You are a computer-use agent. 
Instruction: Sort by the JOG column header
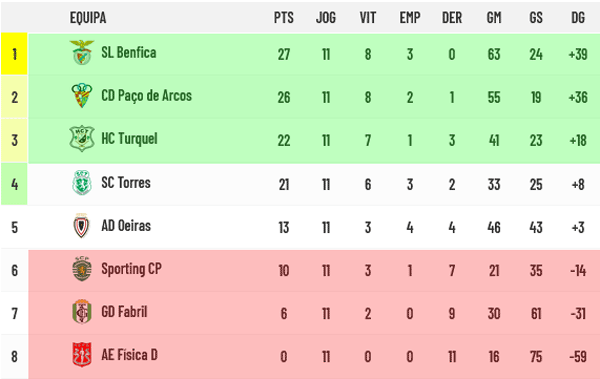pos(326,18)
